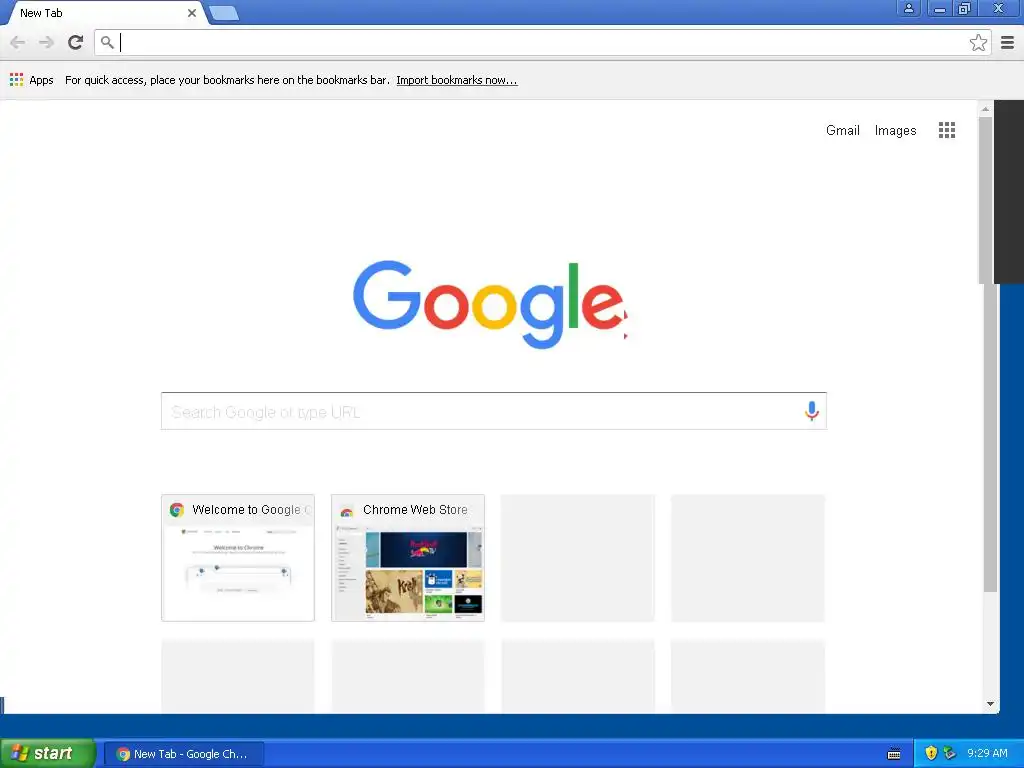This screenshot has width=1024, height=768.
Task: Click the browser Forward arrow
Action: coord(46,42)
